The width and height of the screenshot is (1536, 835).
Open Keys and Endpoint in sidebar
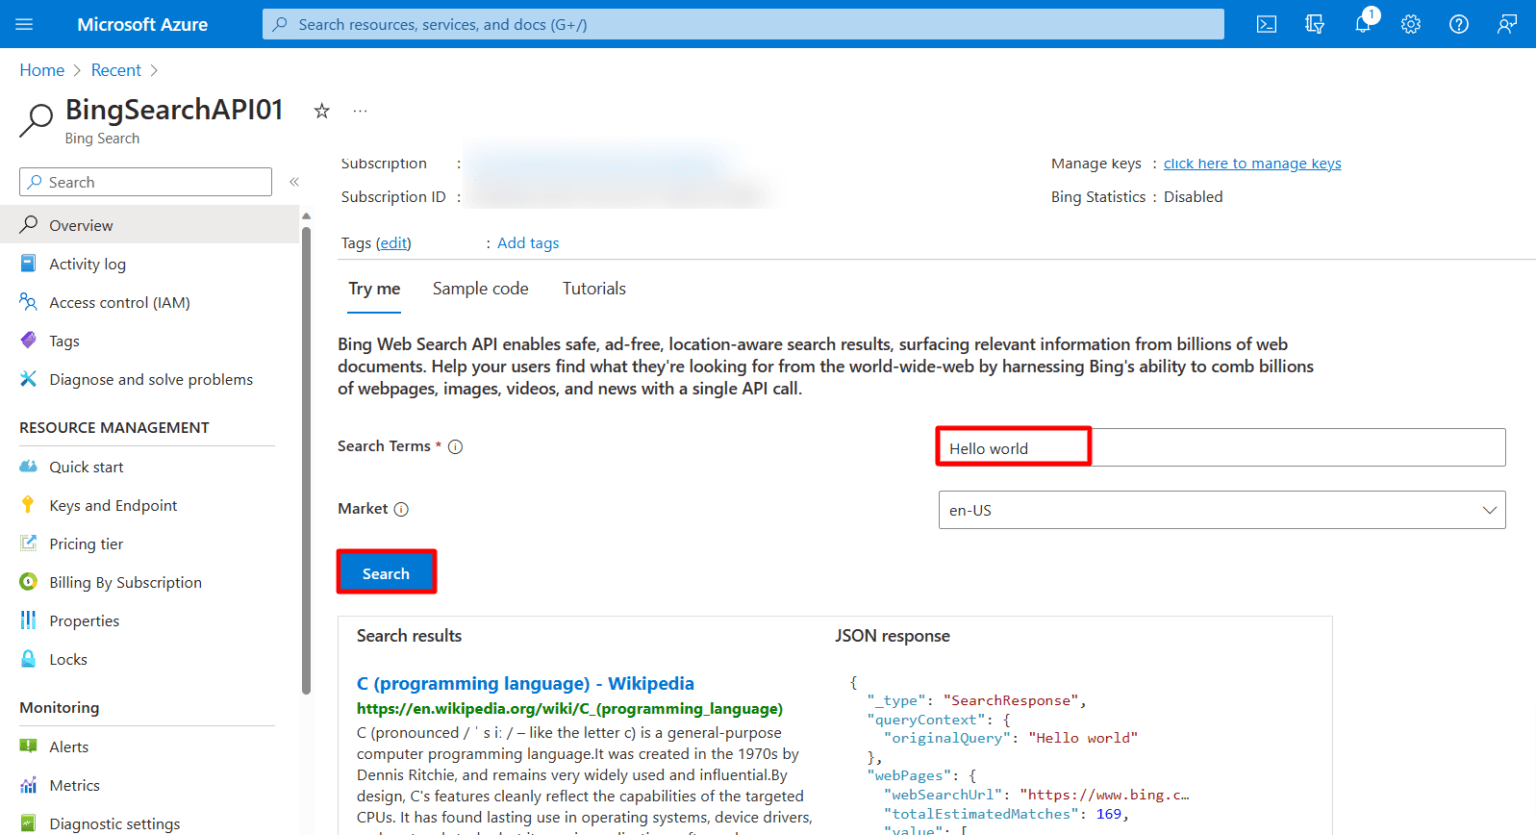pos(113,505)
